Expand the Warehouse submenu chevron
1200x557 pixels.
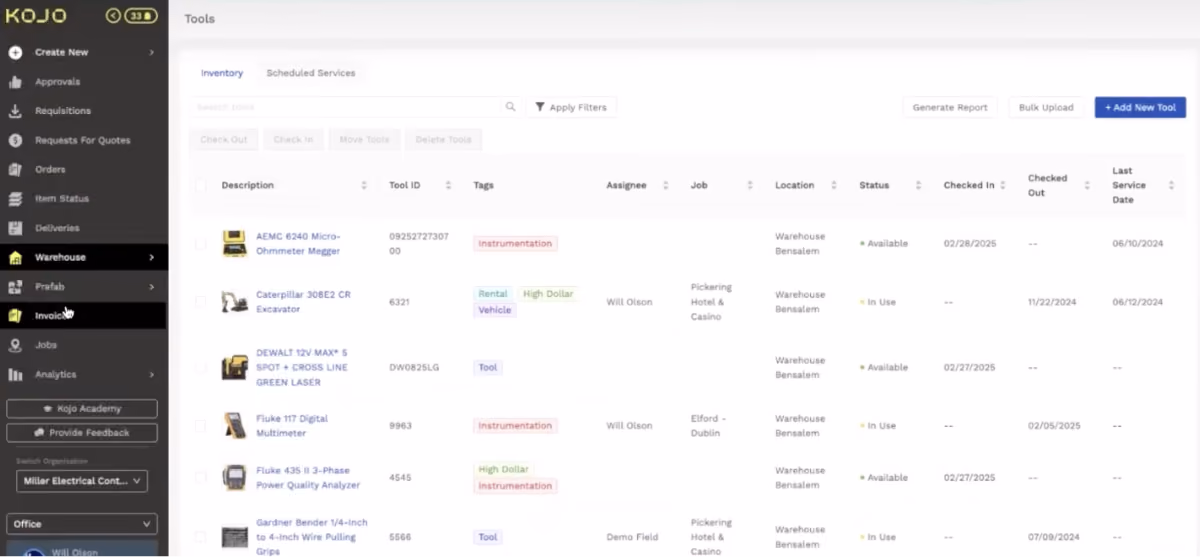coord(152,257)
